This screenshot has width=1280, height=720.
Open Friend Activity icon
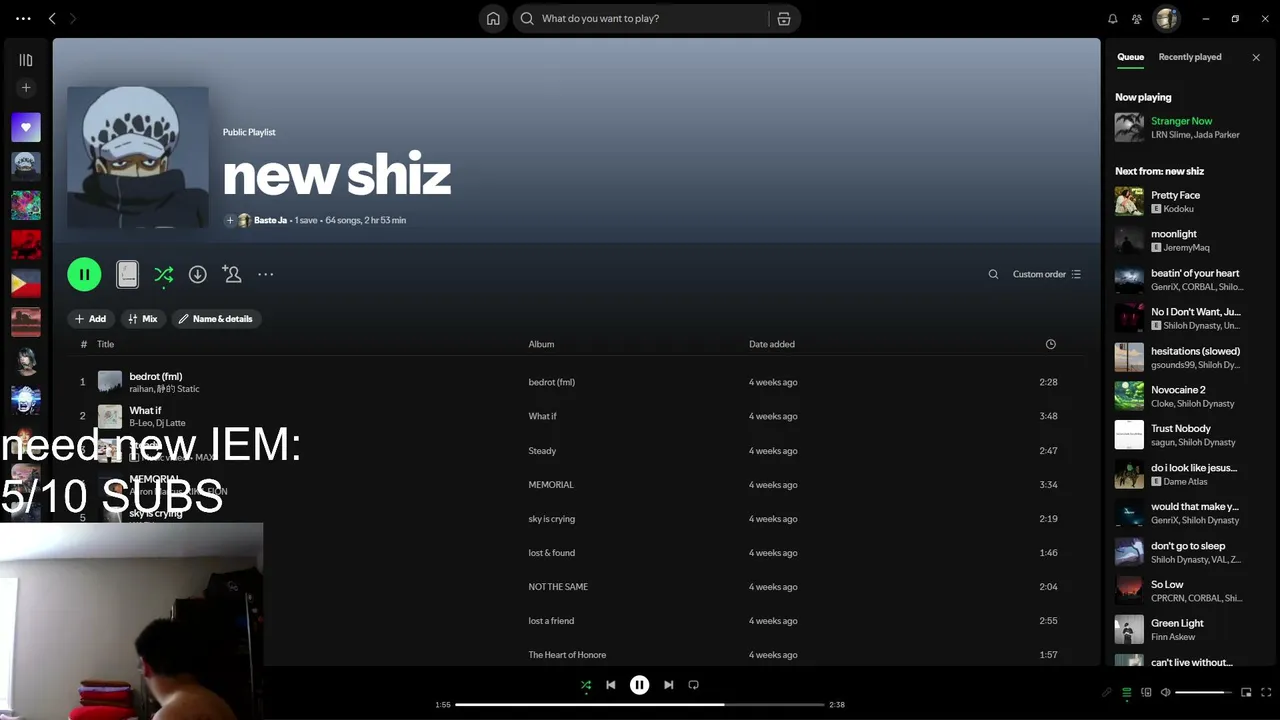click(x=1137, y=18)
